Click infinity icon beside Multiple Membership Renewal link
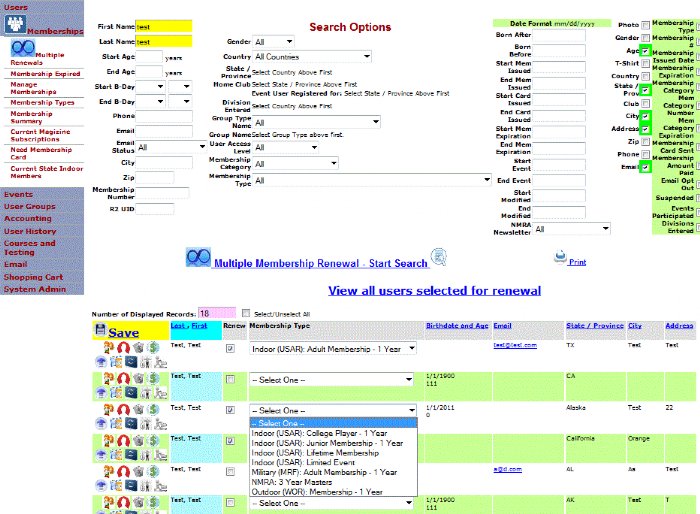The width and height of the screenshot is (700, 514). 198,258
